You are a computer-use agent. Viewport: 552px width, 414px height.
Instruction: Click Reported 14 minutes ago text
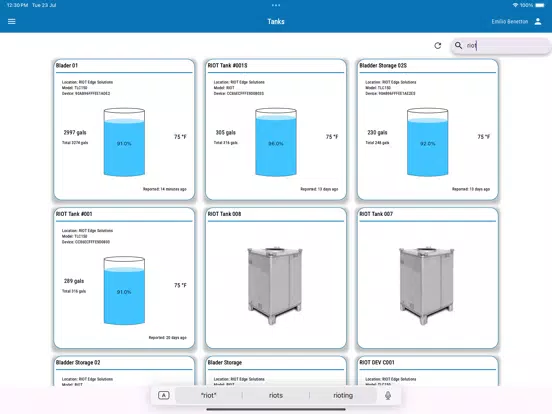point(165,189)
